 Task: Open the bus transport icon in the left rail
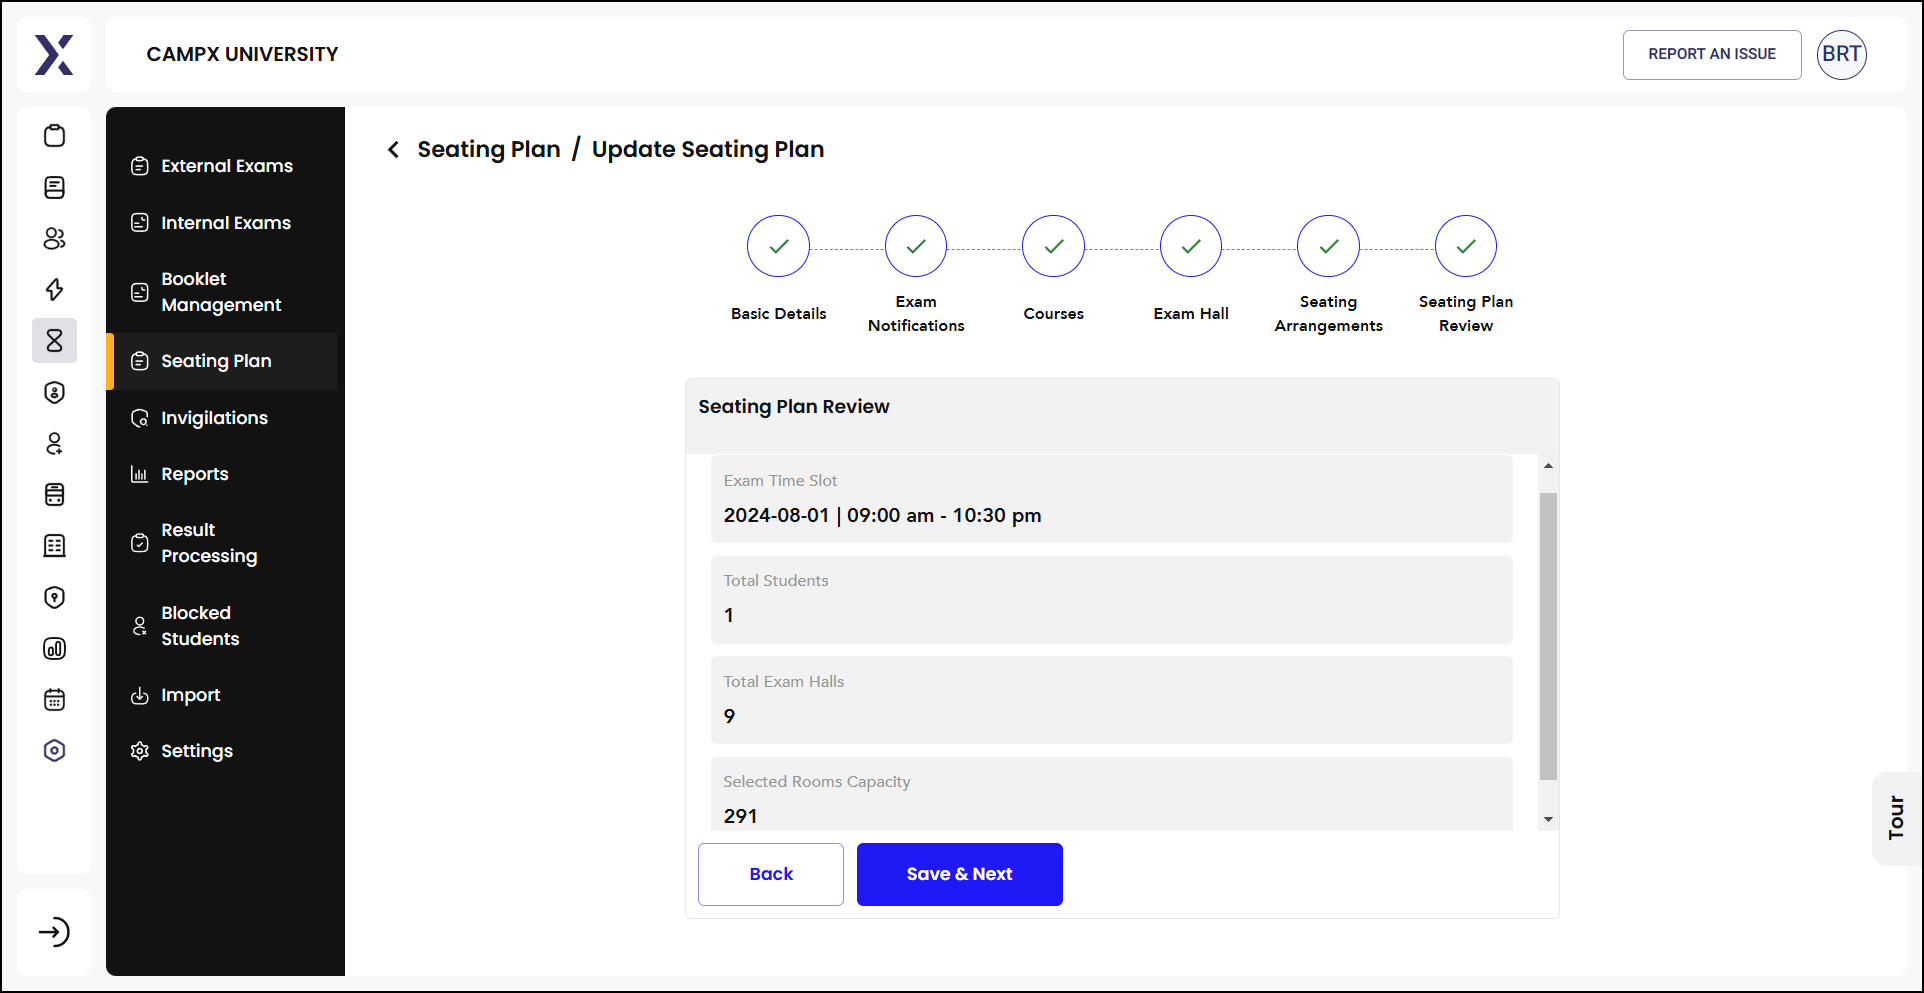[x=55, y=494]
